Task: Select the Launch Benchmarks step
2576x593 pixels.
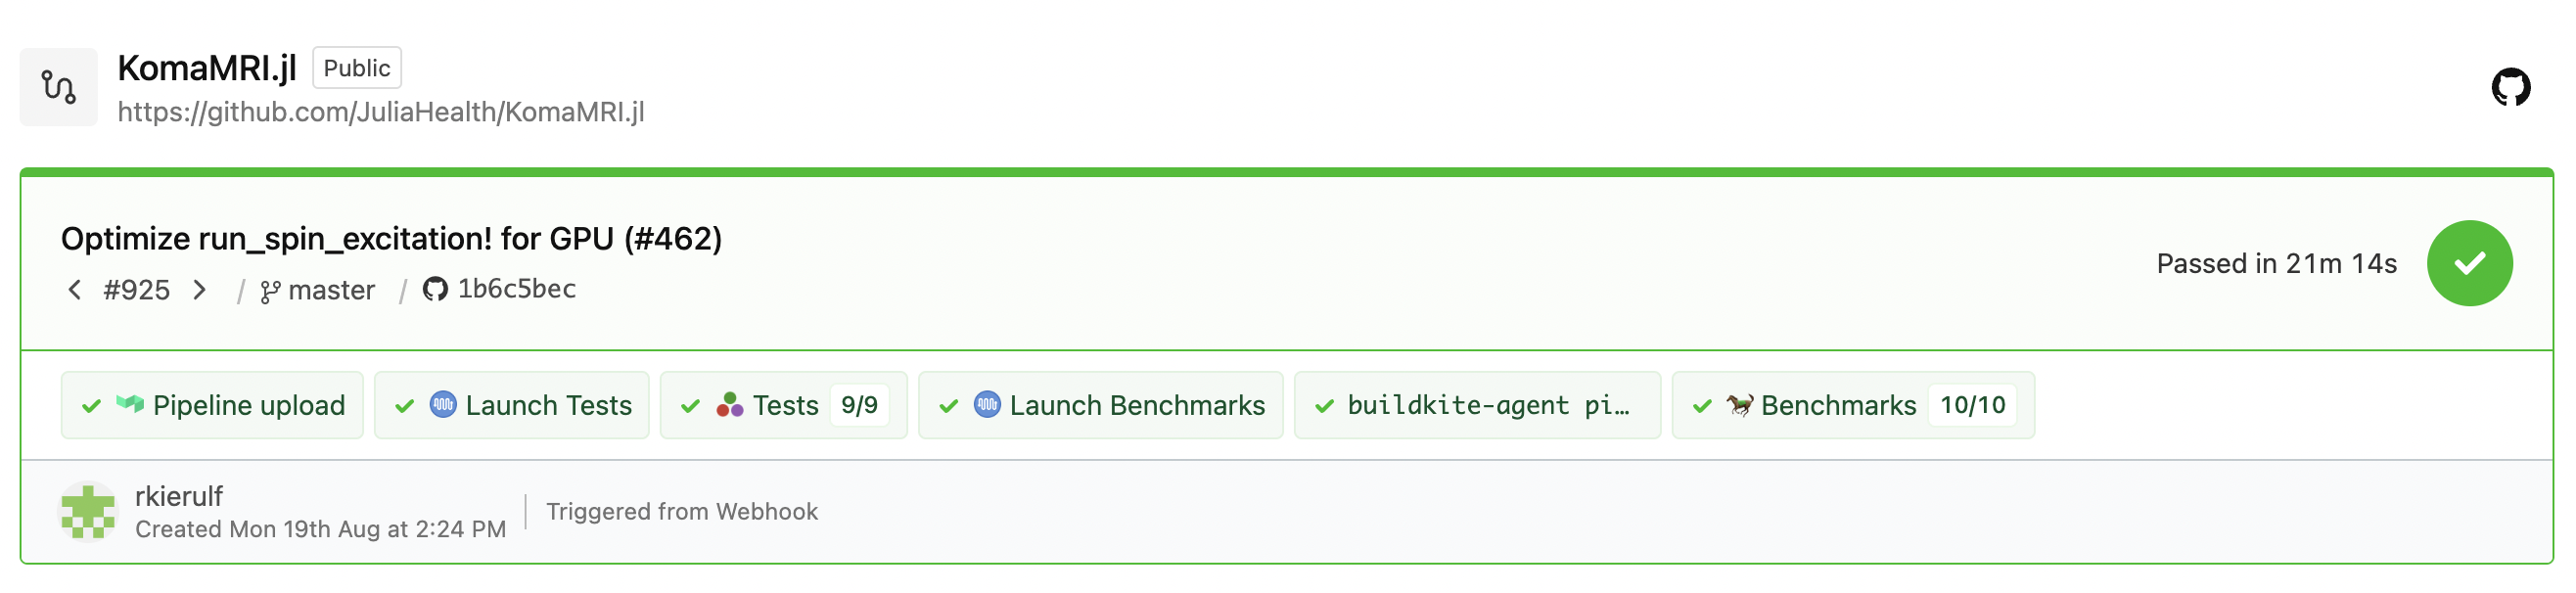Action: 1100,405
